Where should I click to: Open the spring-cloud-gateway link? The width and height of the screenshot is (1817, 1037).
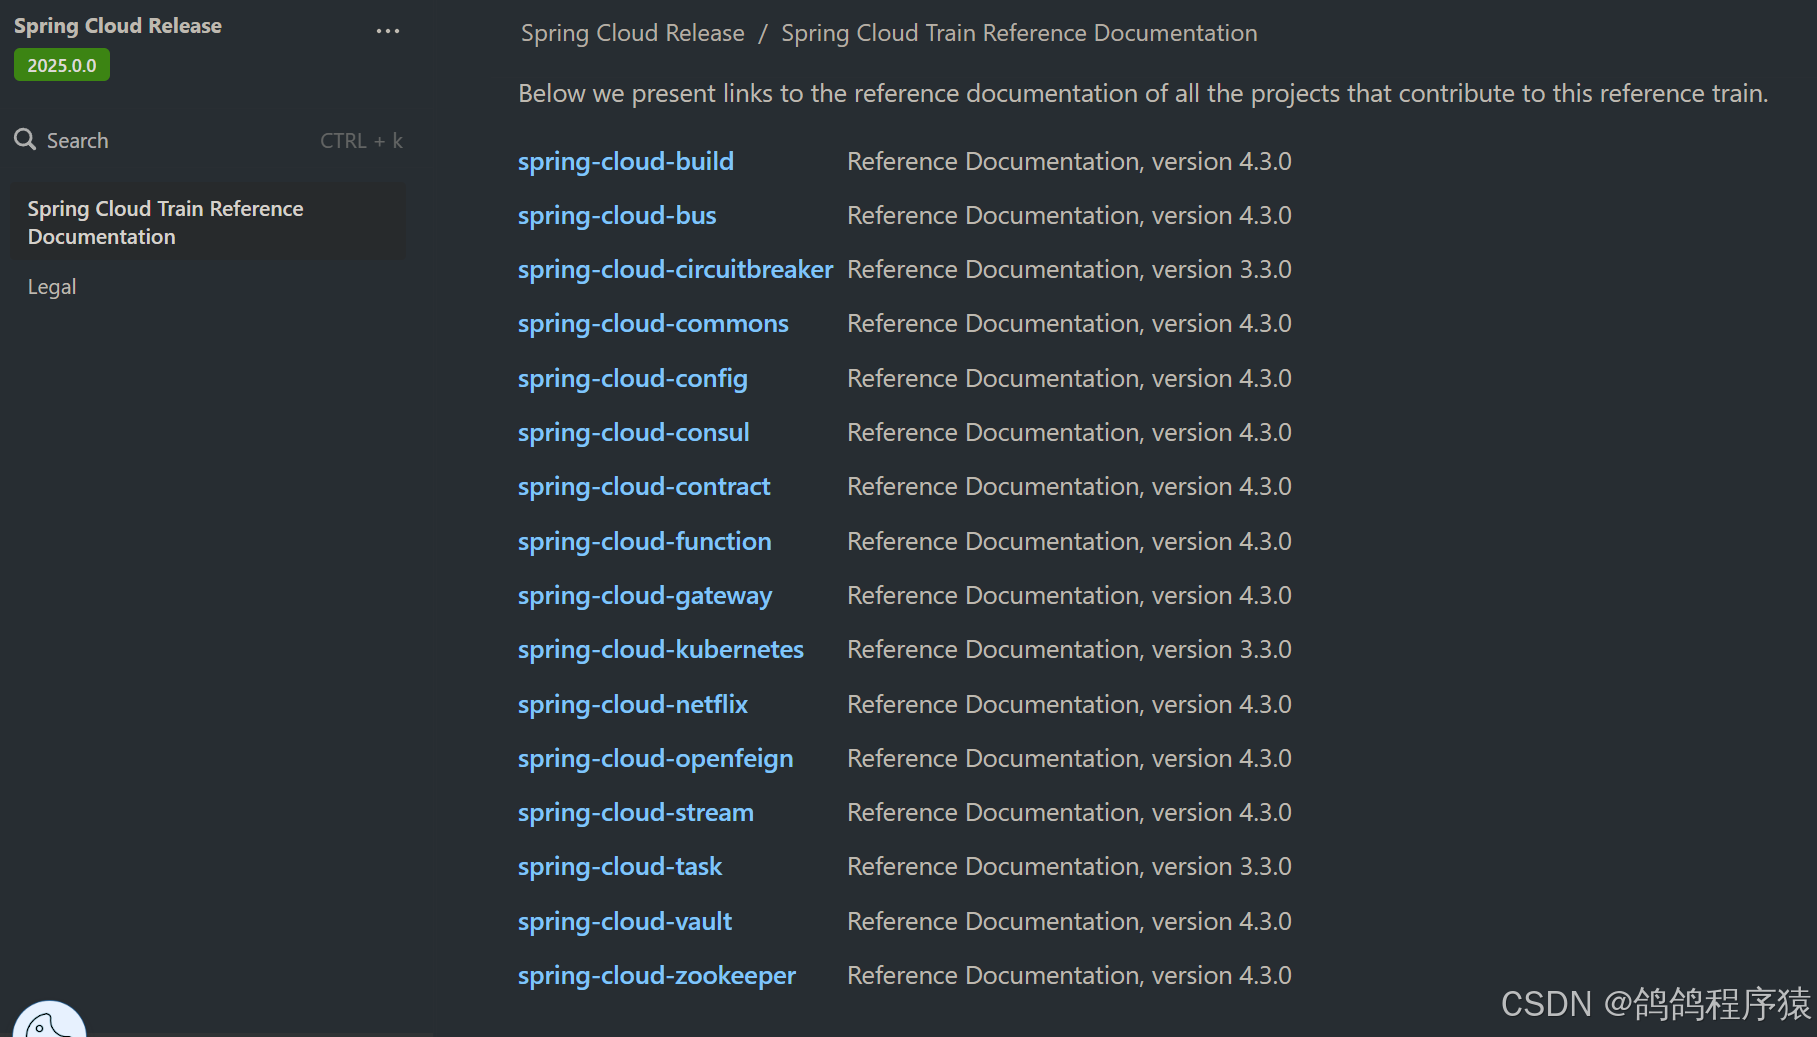coord(645,595)
